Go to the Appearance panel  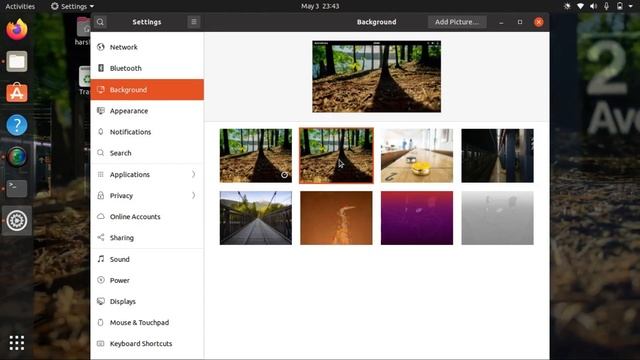147,111
